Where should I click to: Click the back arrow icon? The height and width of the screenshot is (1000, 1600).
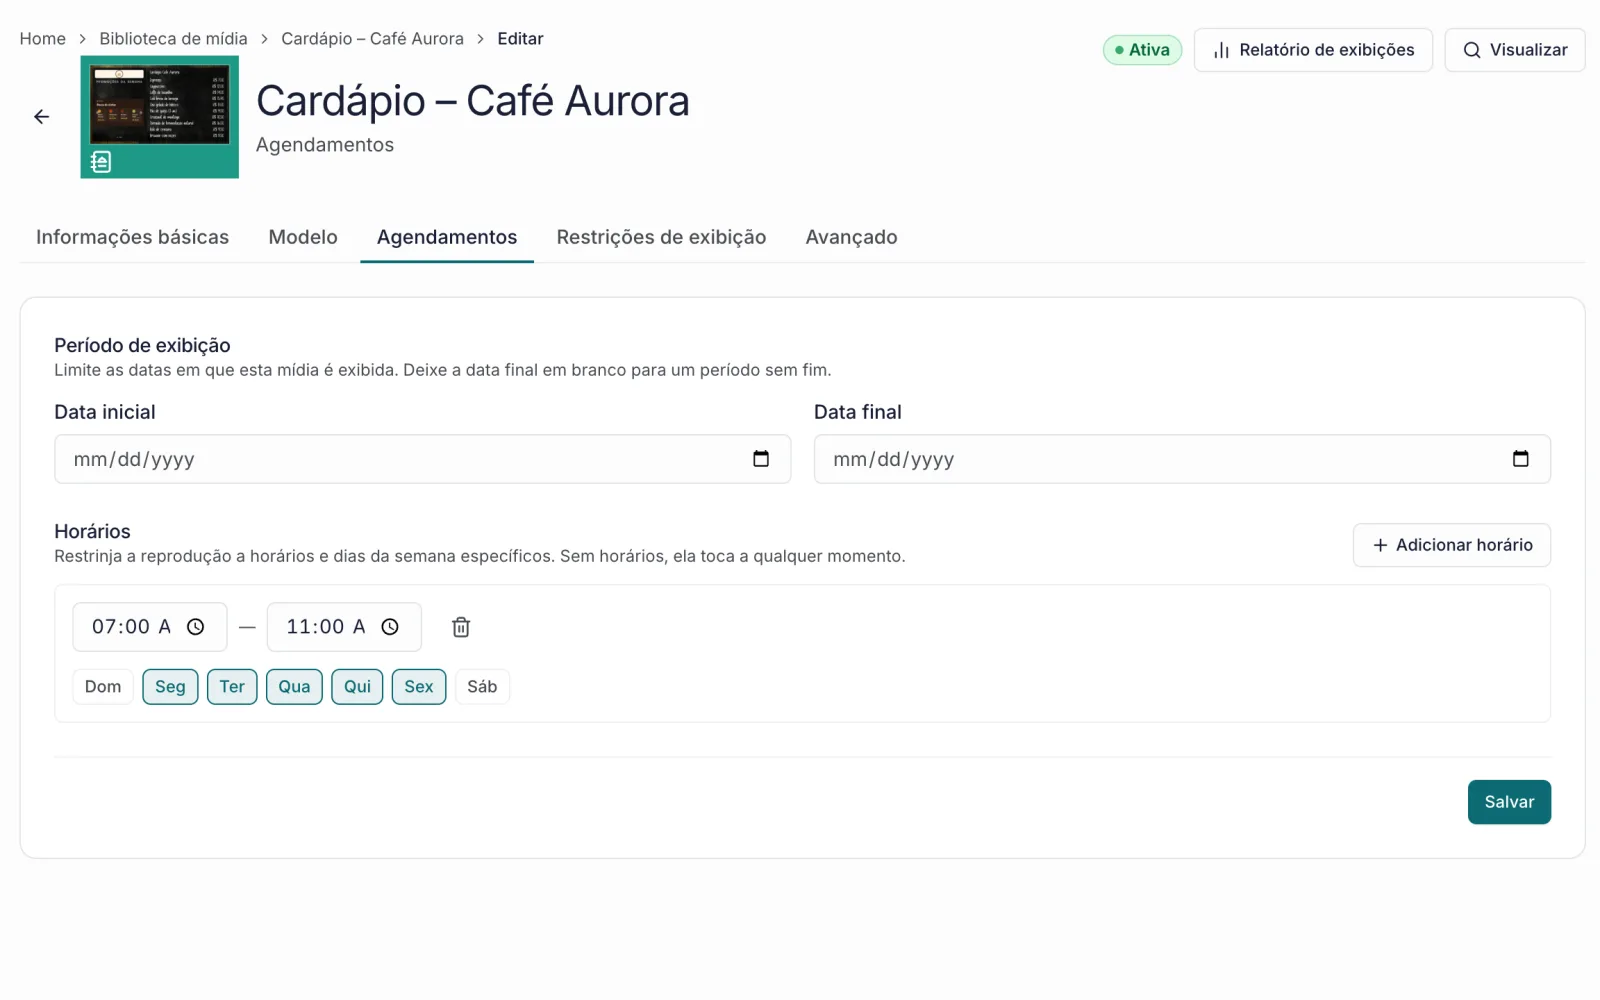coord(41,117)
